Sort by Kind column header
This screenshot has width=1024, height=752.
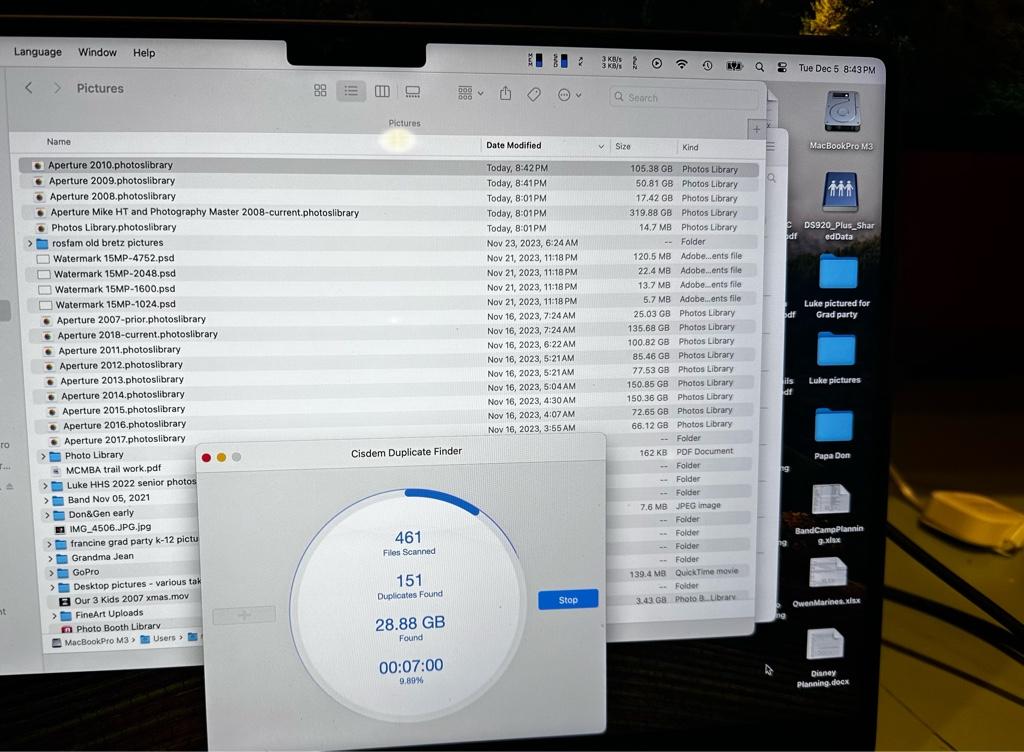(690, 148)
